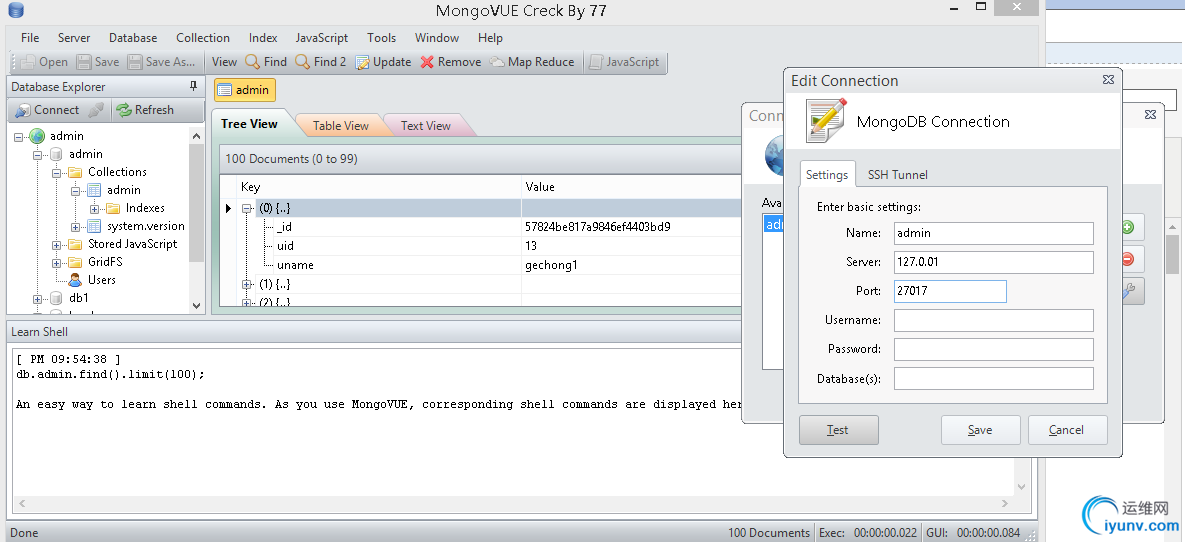1185x542 pixels.
Task: Select the admin server globe icon
Action: pos(37,136)
